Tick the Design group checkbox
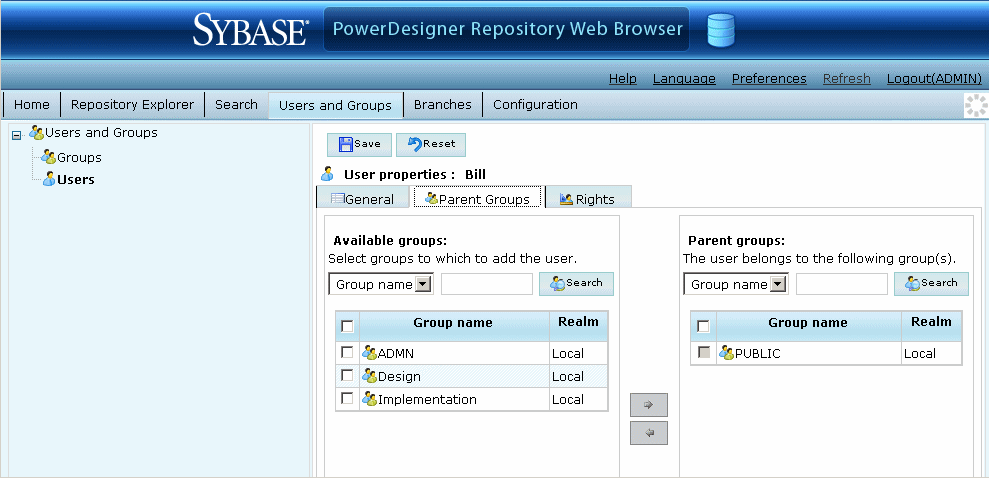The width and height of the screenshot is (989, 478). tap(347, 375)
